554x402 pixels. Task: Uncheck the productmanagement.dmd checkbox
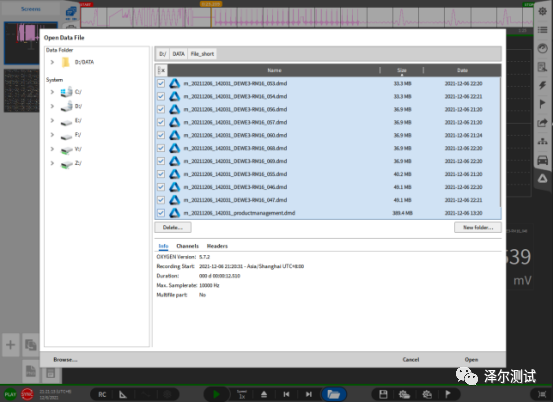tap(161, 213)
